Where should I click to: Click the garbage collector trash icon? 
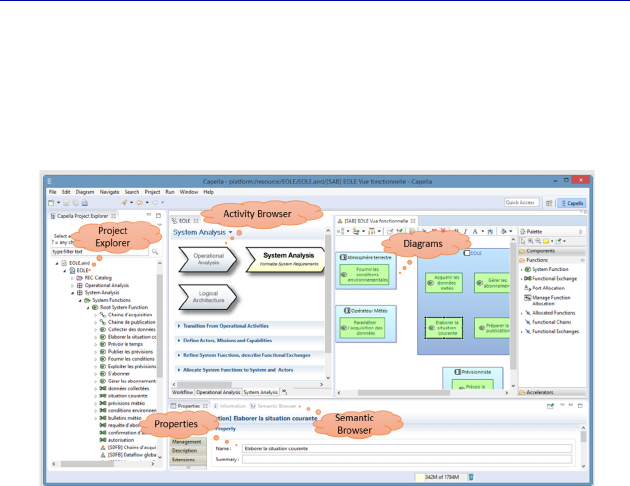(x=471, y=477)
